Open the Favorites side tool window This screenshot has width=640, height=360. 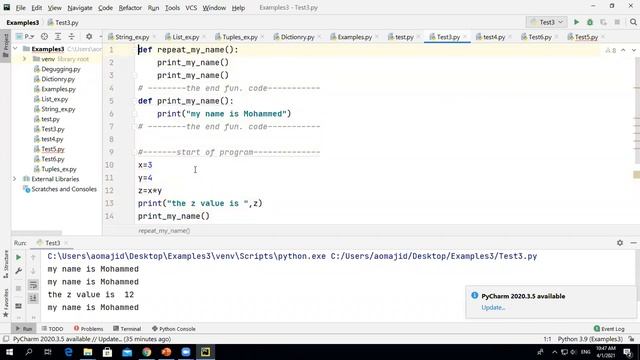tap(6, 303)
